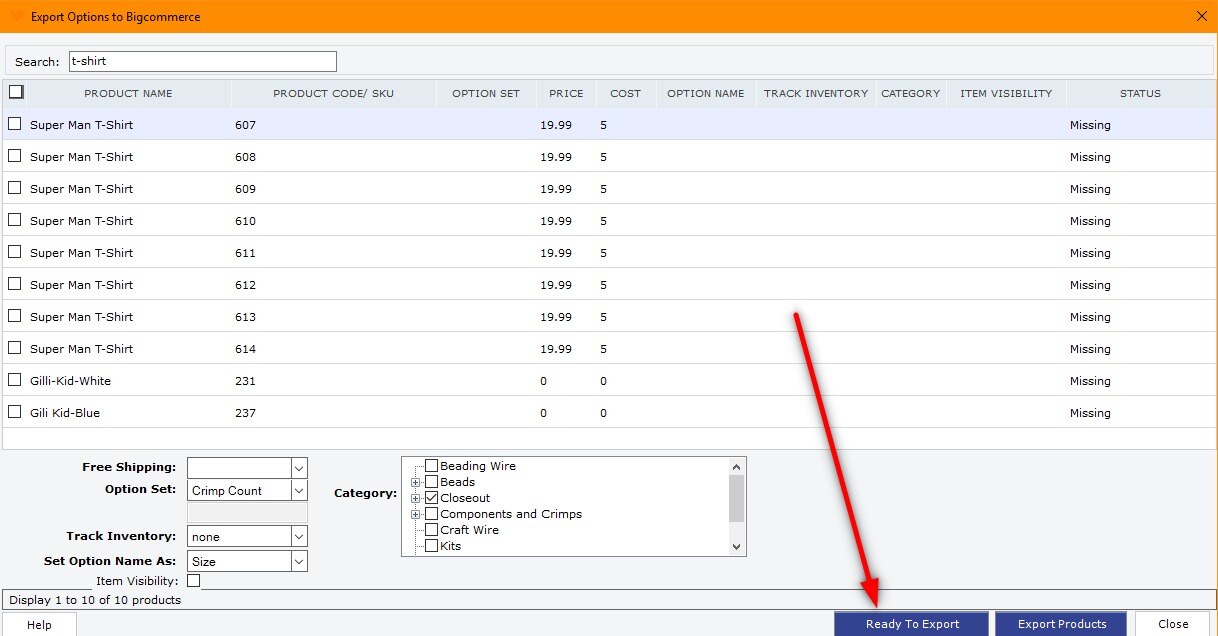Sort by the Product Code/ SKU column header
This screenshot has width=1218, height=636.
pos(334,93)
